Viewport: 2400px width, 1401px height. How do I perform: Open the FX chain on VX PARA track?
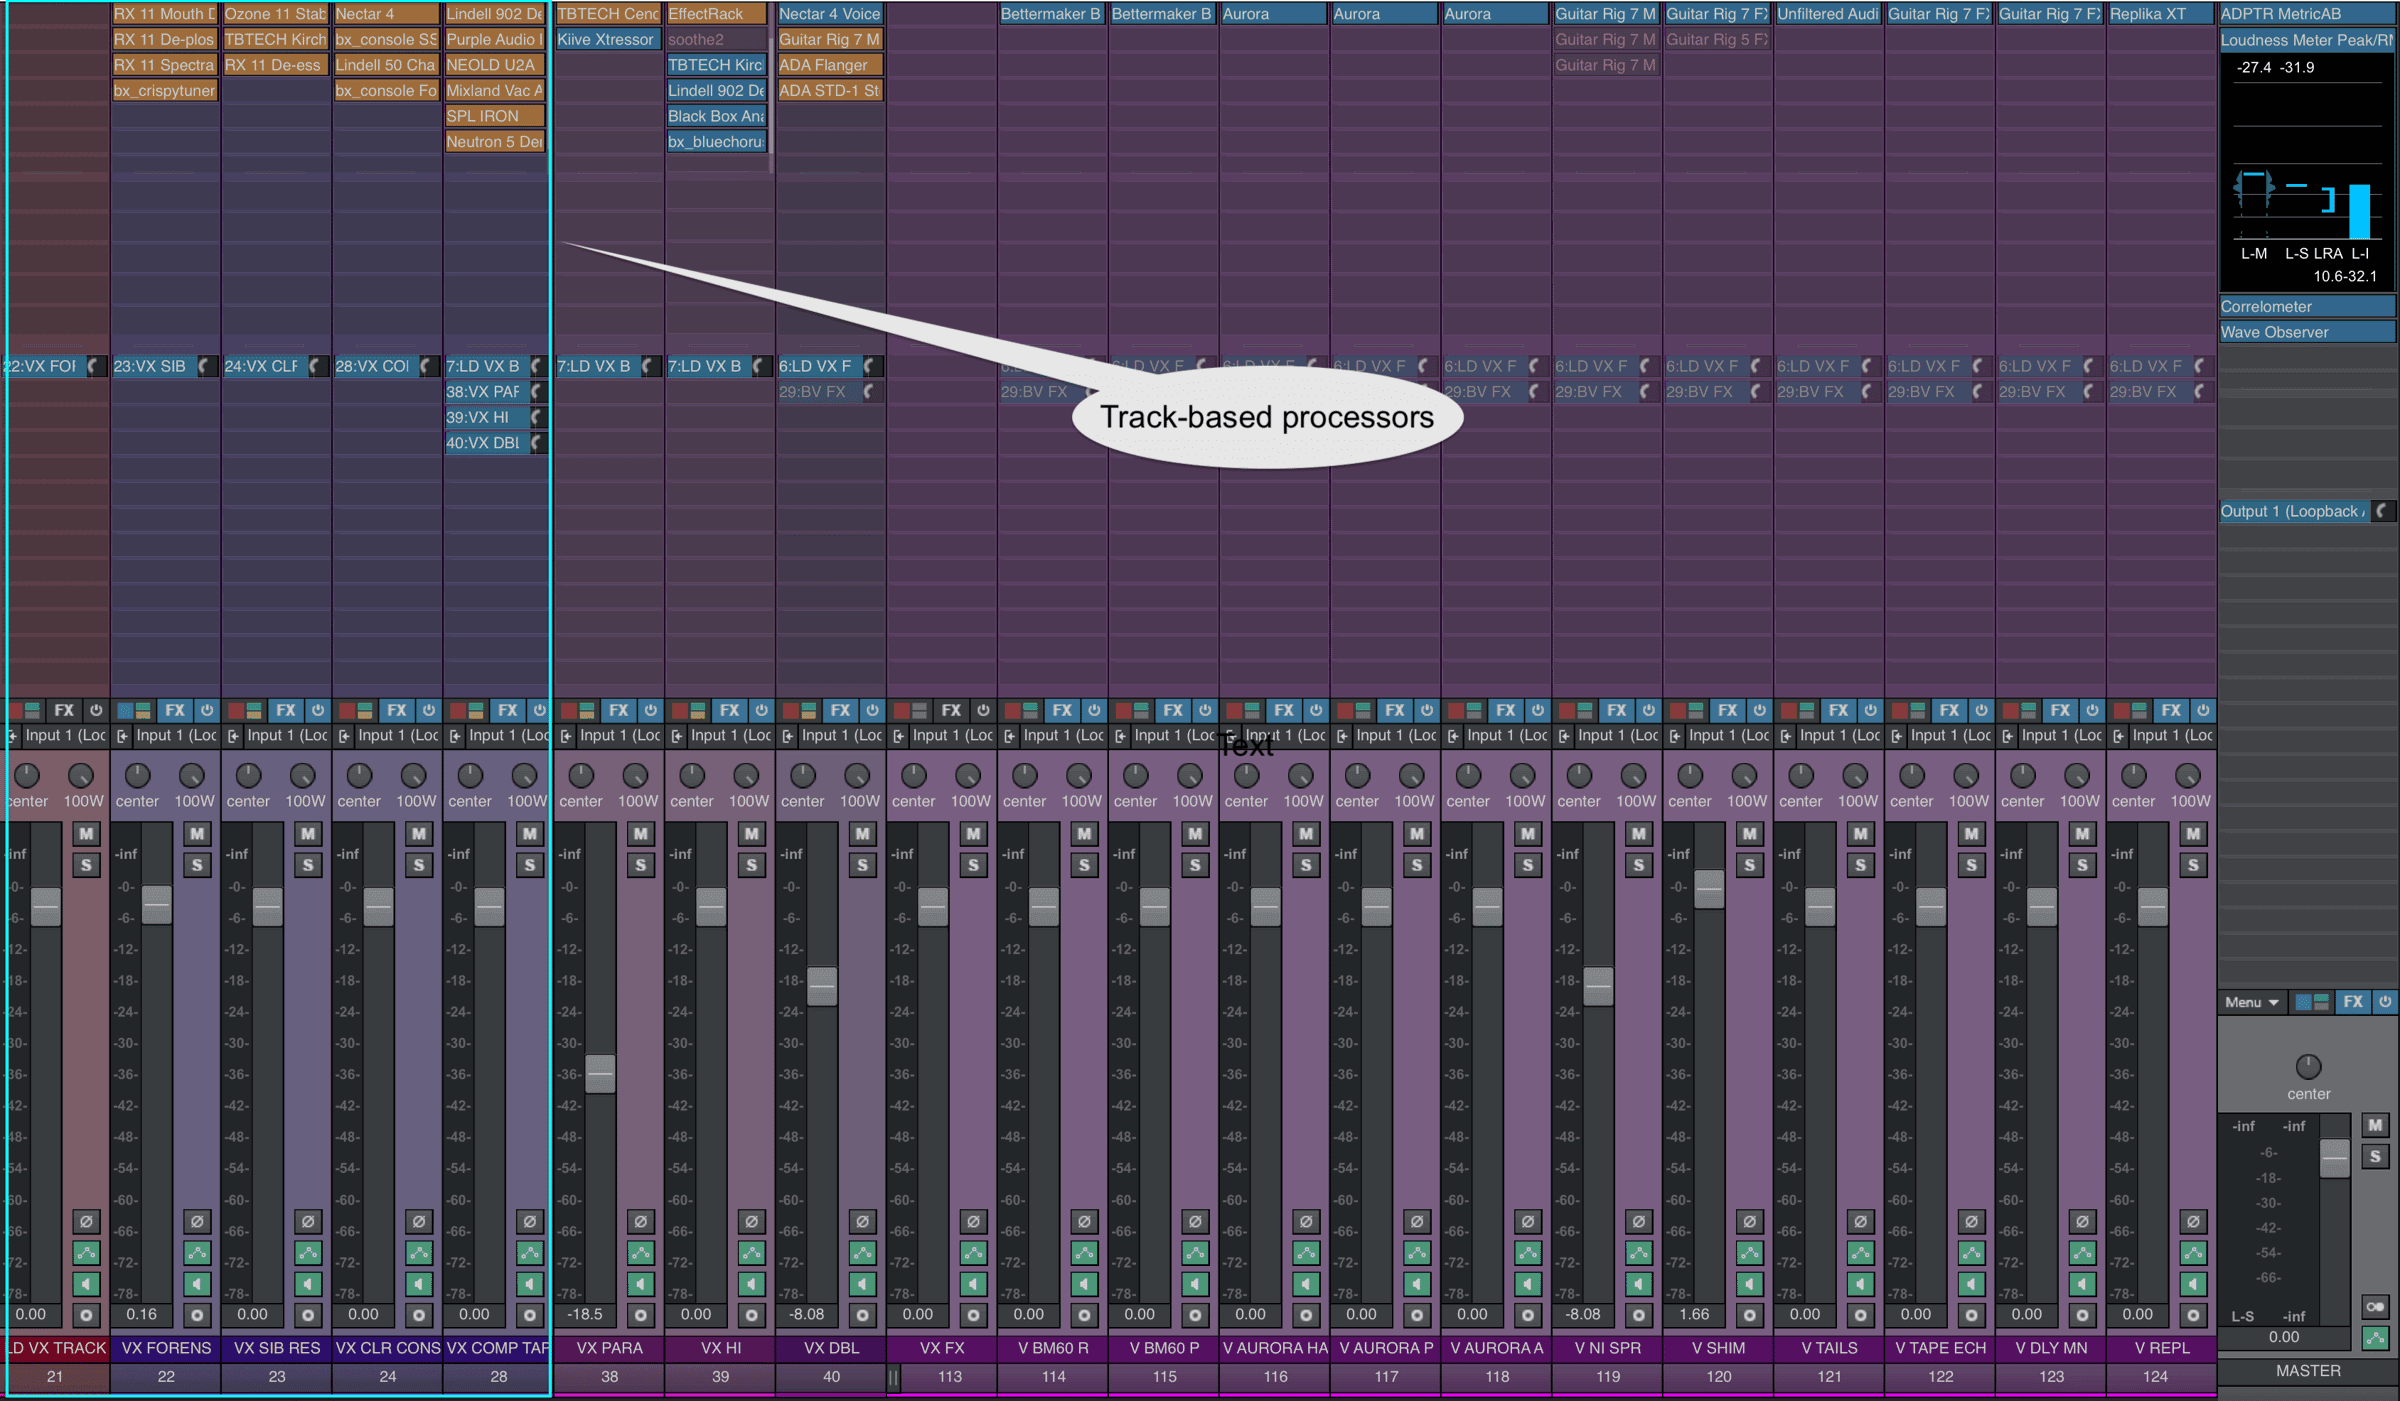click(619, 710)
